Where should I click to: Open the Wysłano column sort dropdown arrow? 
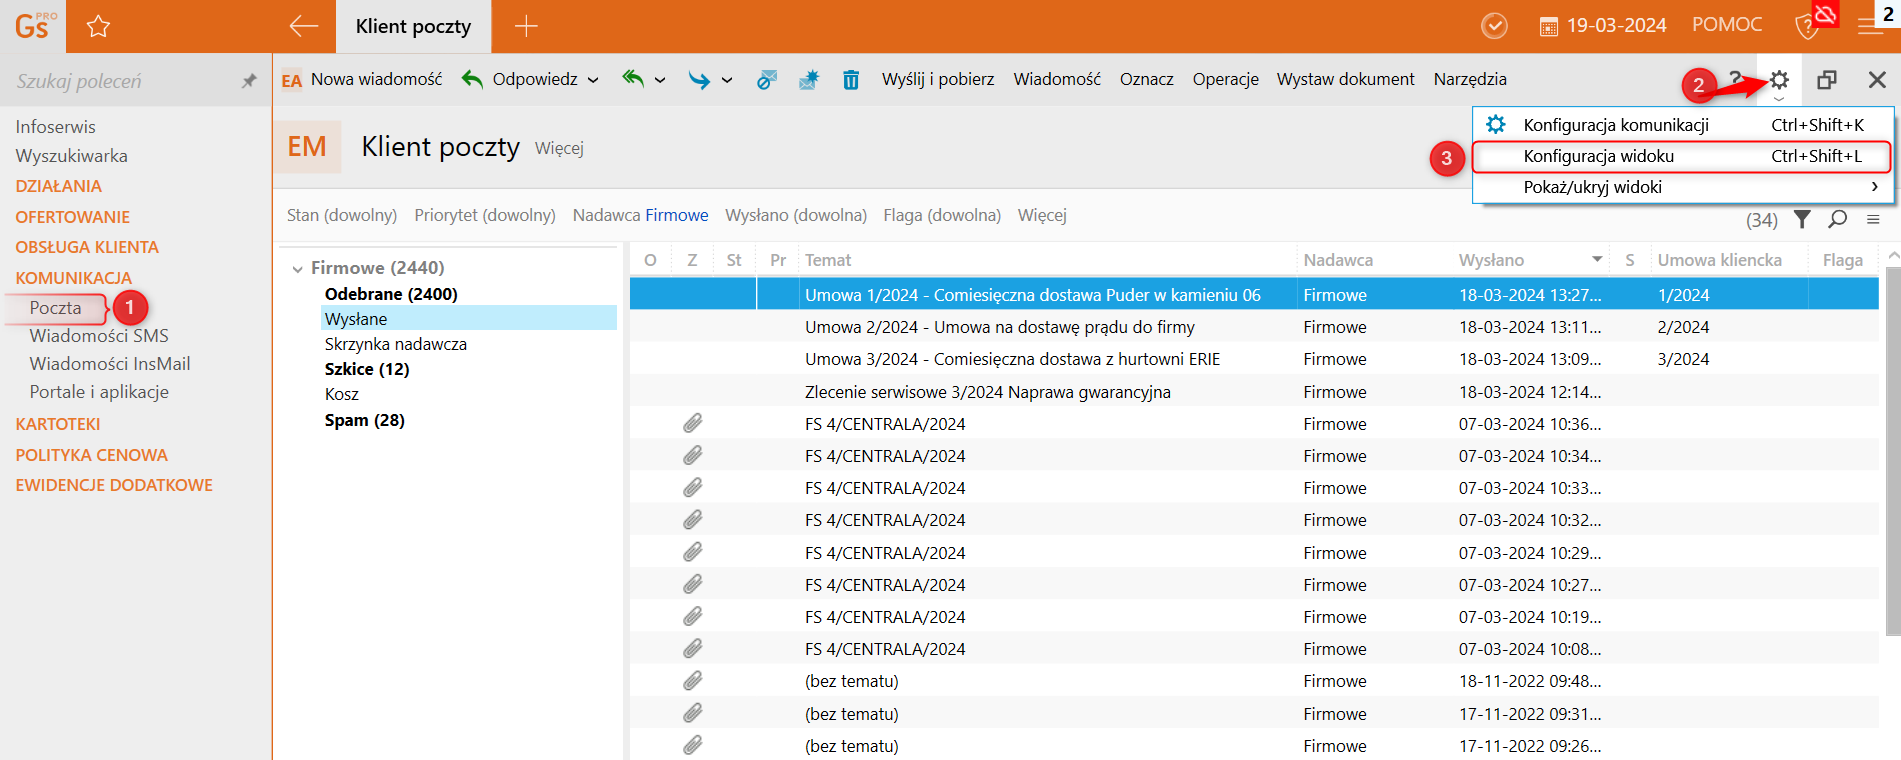1597,260
